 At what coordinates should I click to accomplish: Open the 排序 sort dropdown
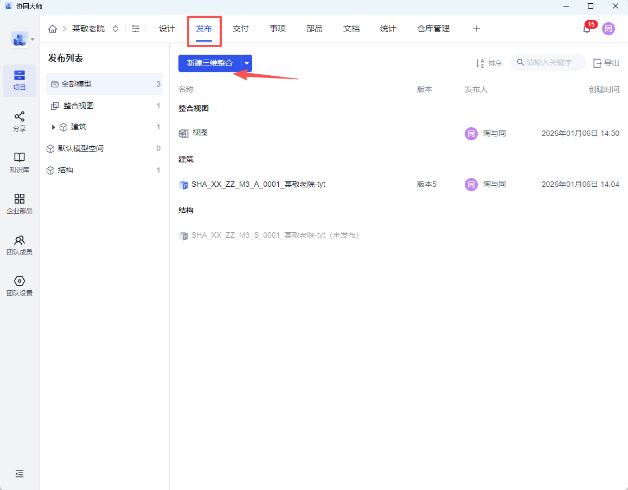click(488, 63)
